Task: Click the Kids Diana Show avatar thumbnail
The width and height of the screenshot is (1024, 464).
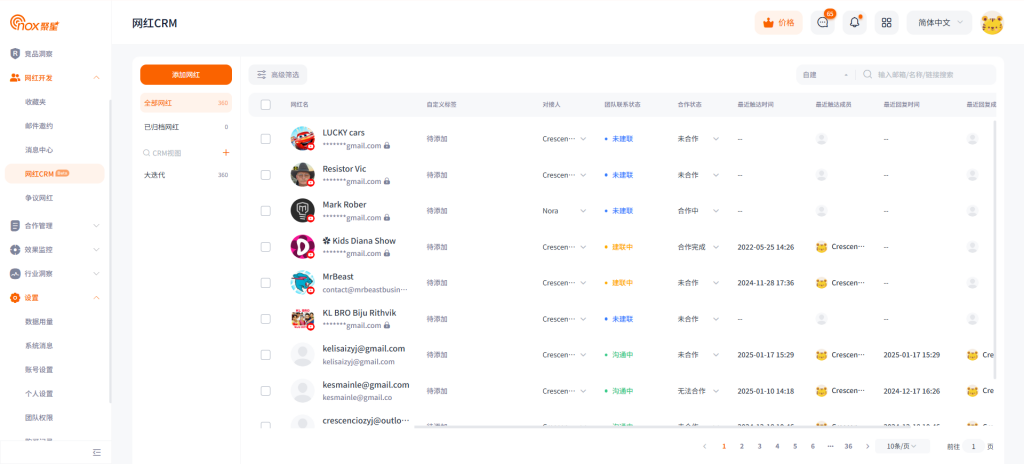Action: tap(302, 246)
